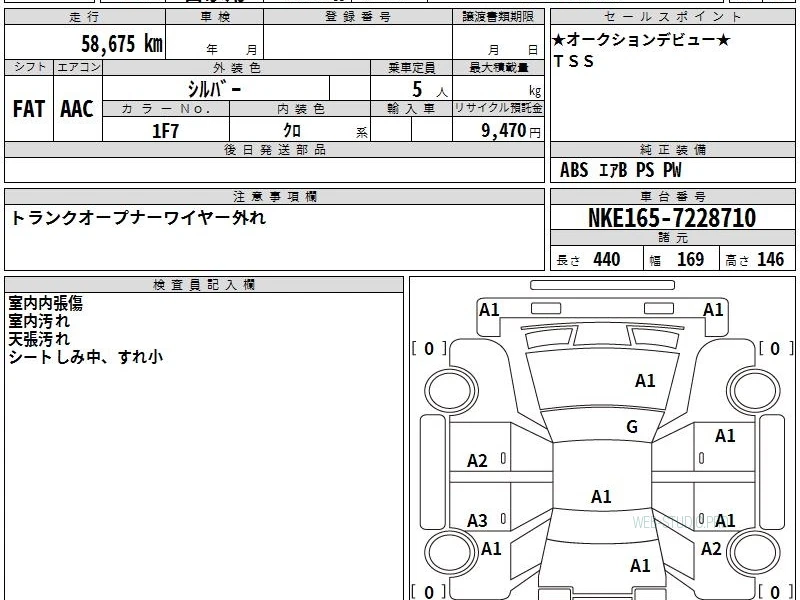Select the 諸元 header
This screenshot has width=800, height=600.
[x=672, y=238]
